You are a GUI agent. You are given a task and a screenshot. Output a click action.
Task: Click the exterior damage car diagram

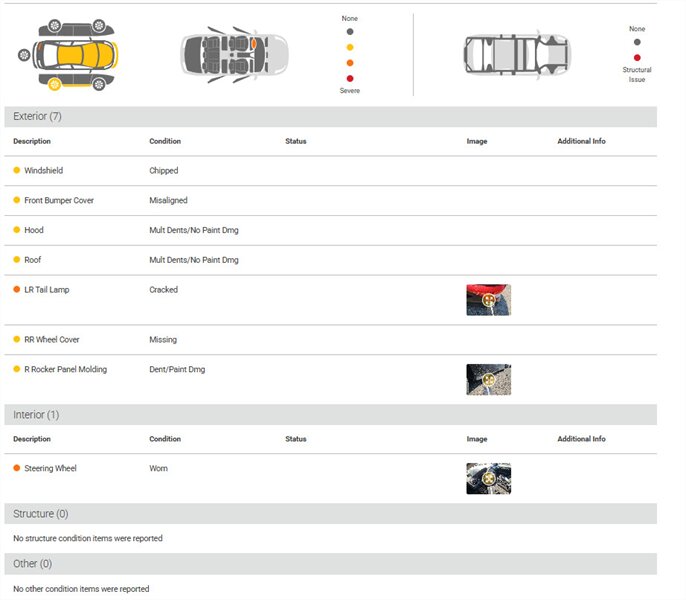pyautogui.click(x=68, y=54)
